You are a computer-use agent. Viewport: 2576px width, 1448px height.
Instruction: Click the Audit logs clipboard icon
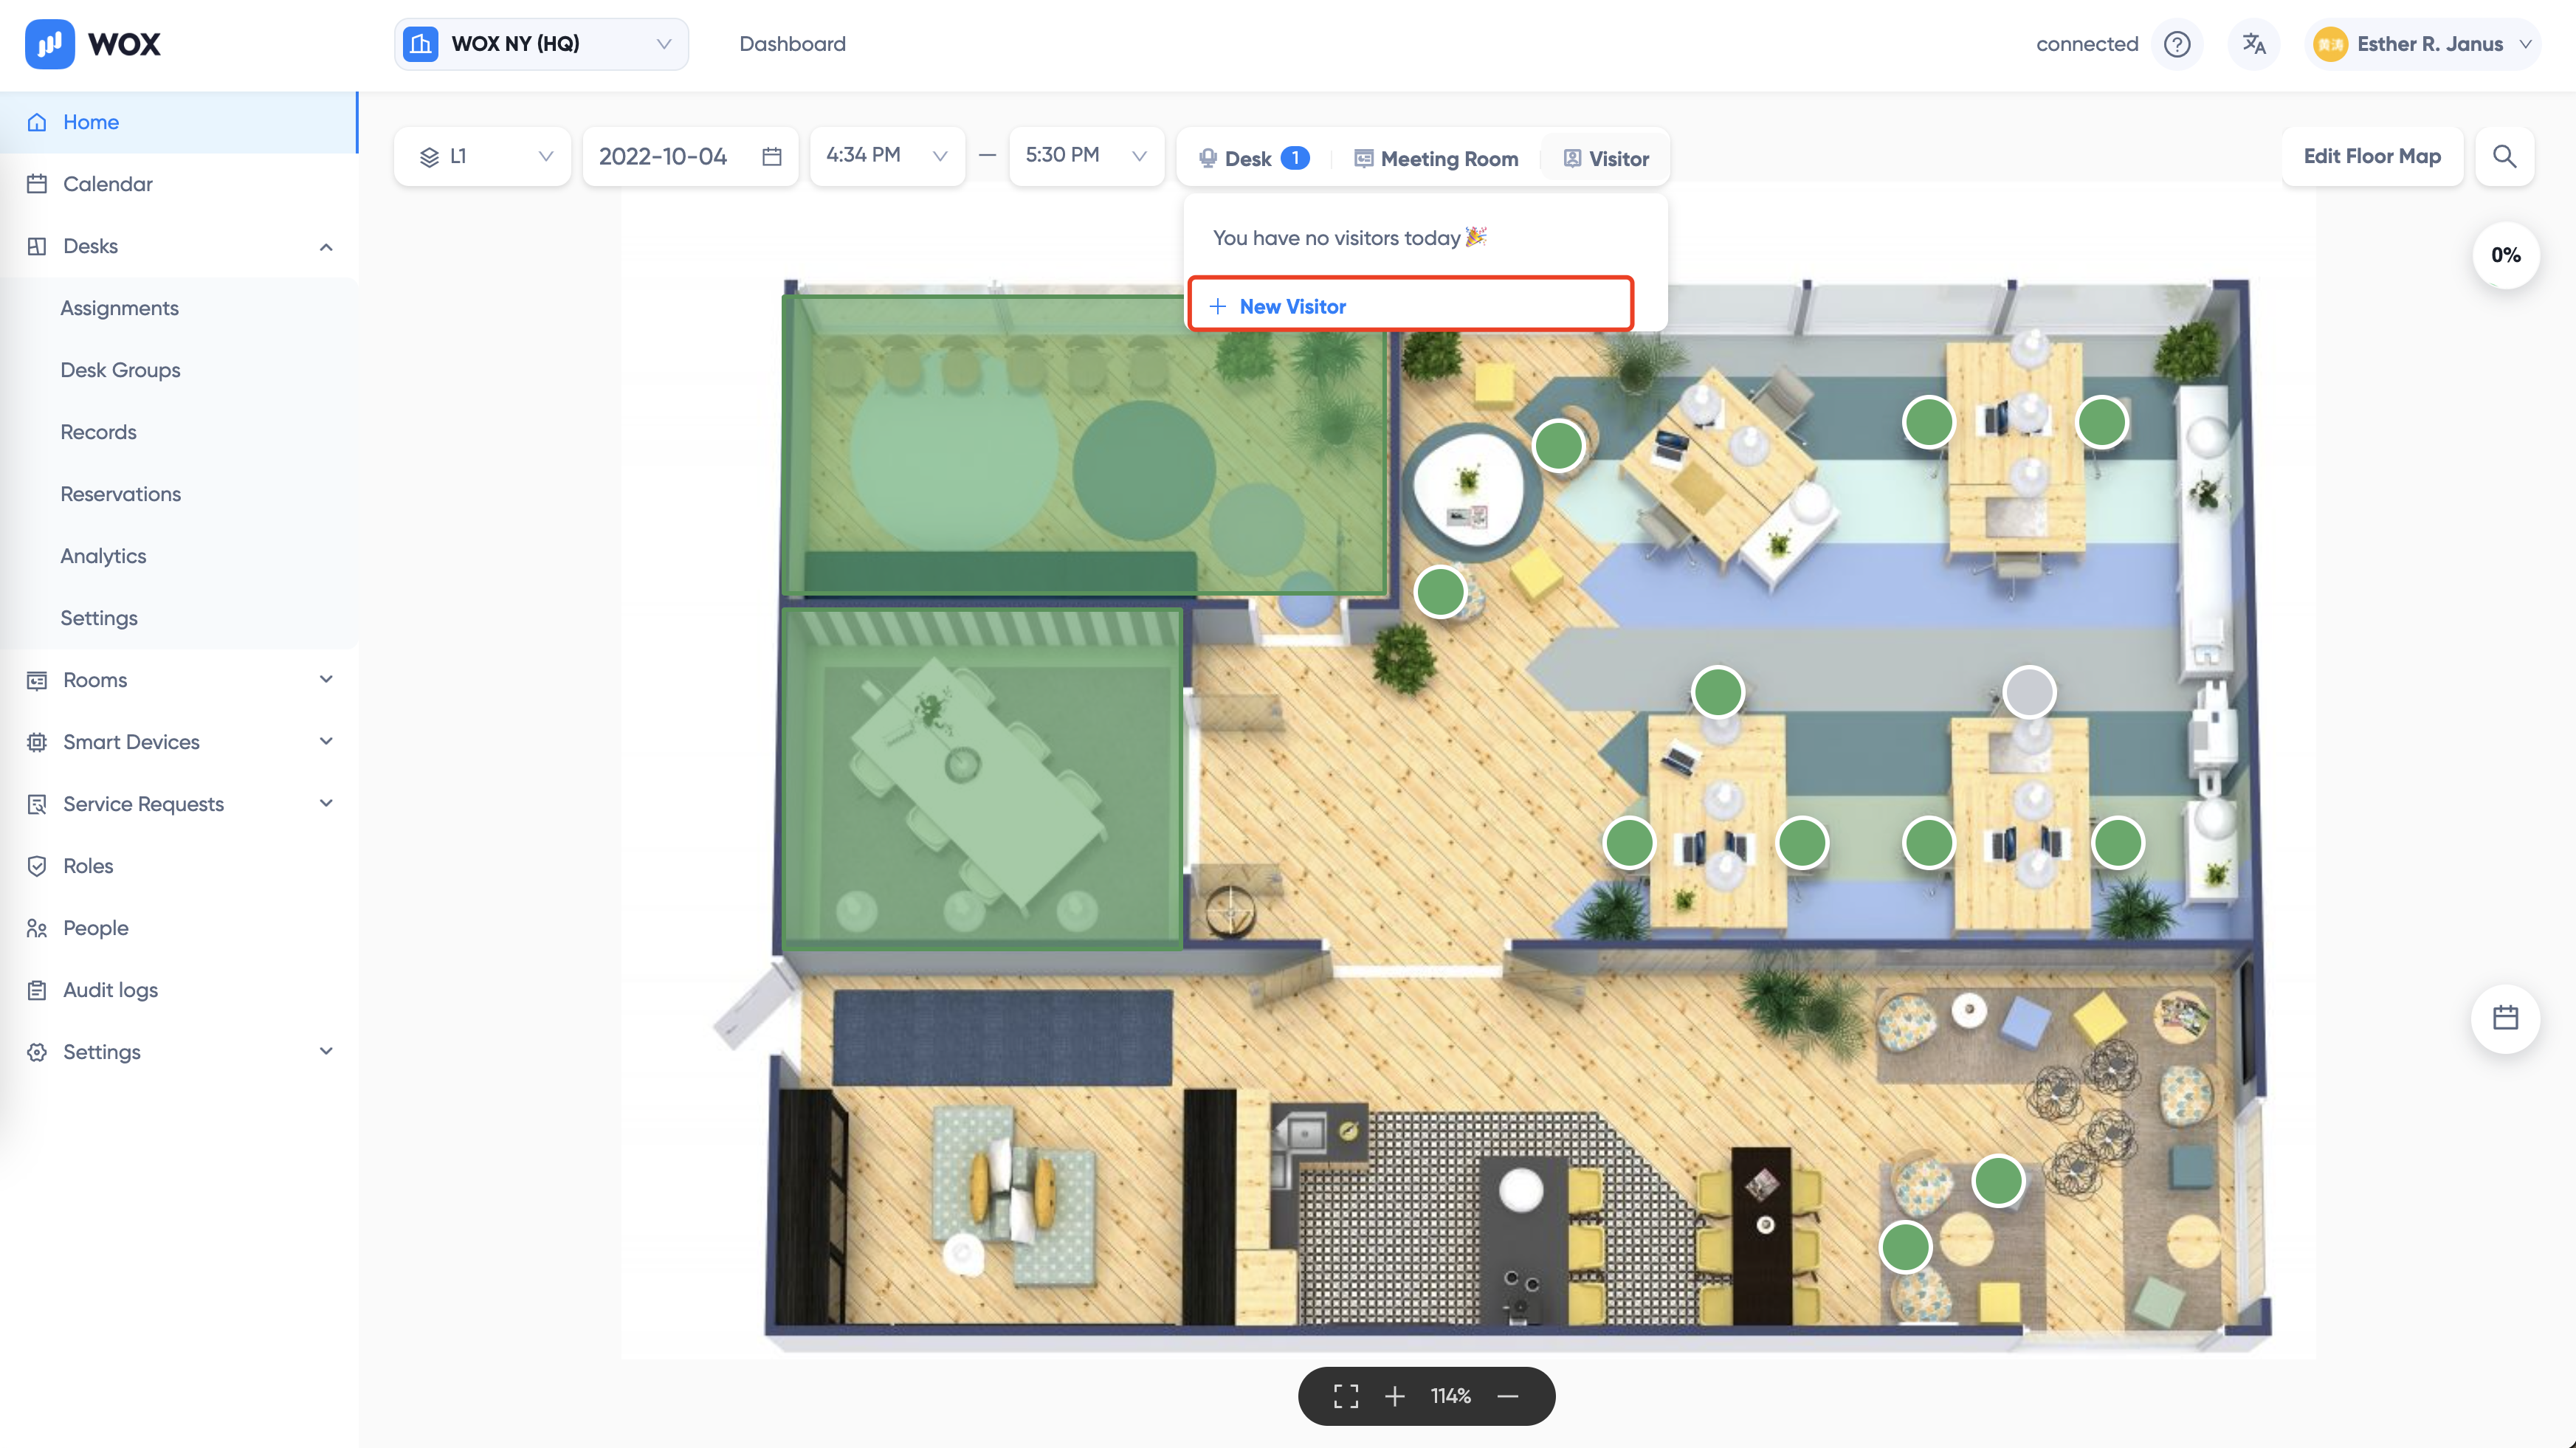click(37, 990)
